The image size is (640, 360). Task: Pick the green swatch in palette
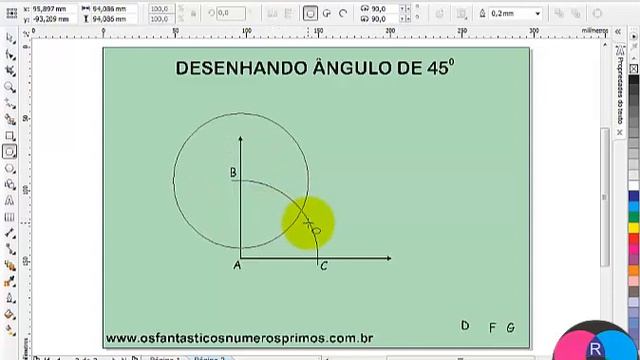click(x=634, y=217)
